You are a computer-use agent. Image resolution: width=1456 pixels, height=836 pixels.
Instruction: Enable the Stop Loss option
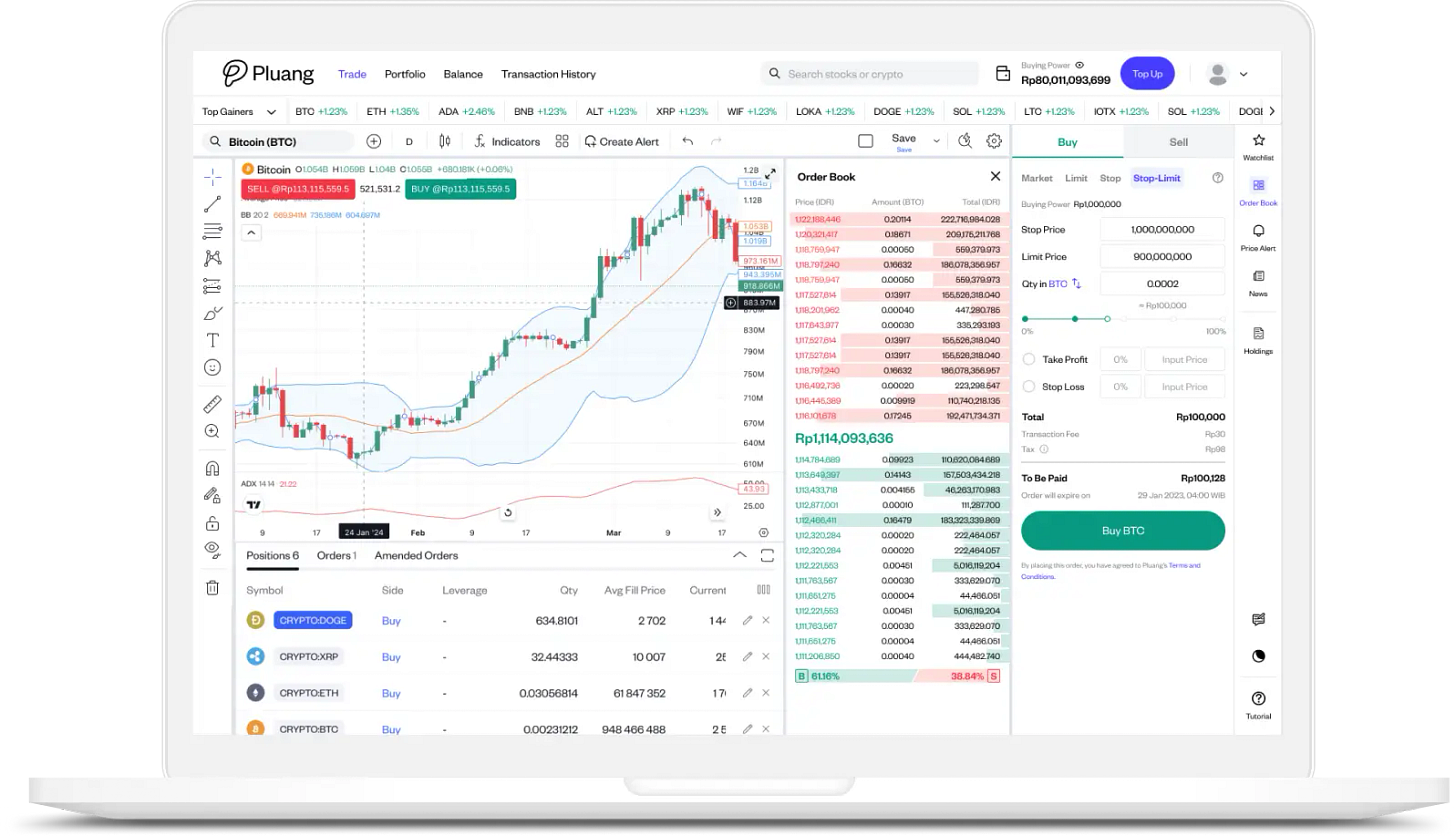click(x=1029, y=386)
